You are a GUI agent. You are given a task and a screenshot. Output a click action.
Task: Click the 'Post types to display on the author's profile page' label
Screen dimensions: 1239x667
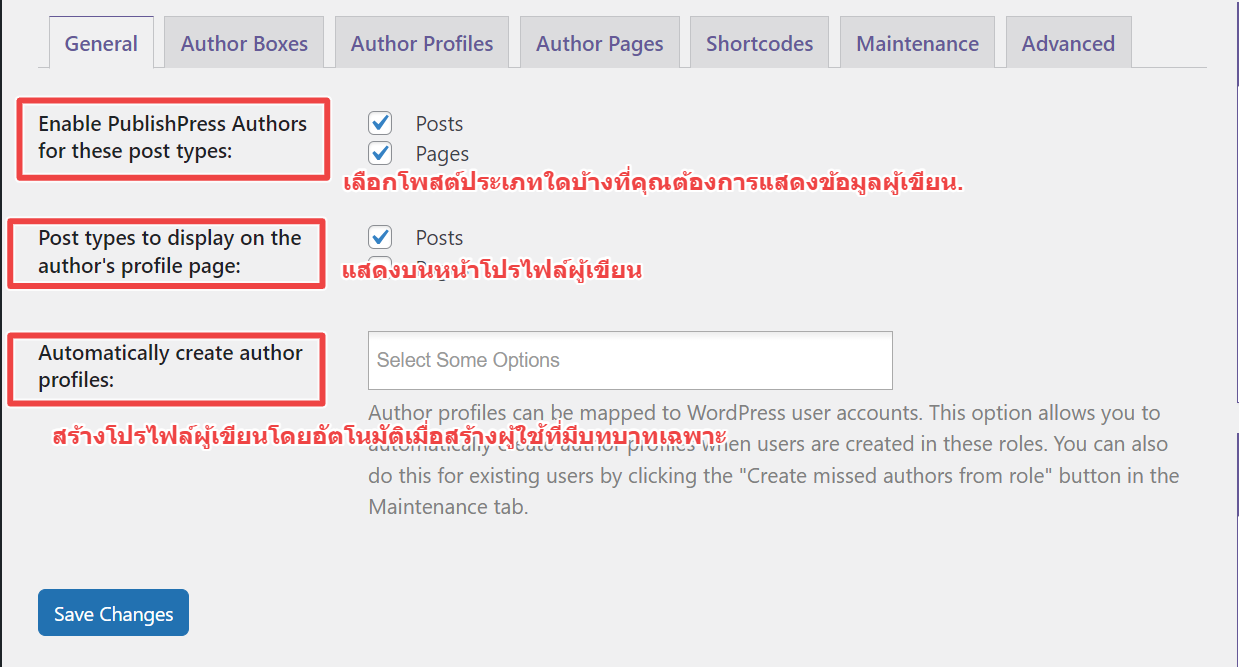pos(170,252)
